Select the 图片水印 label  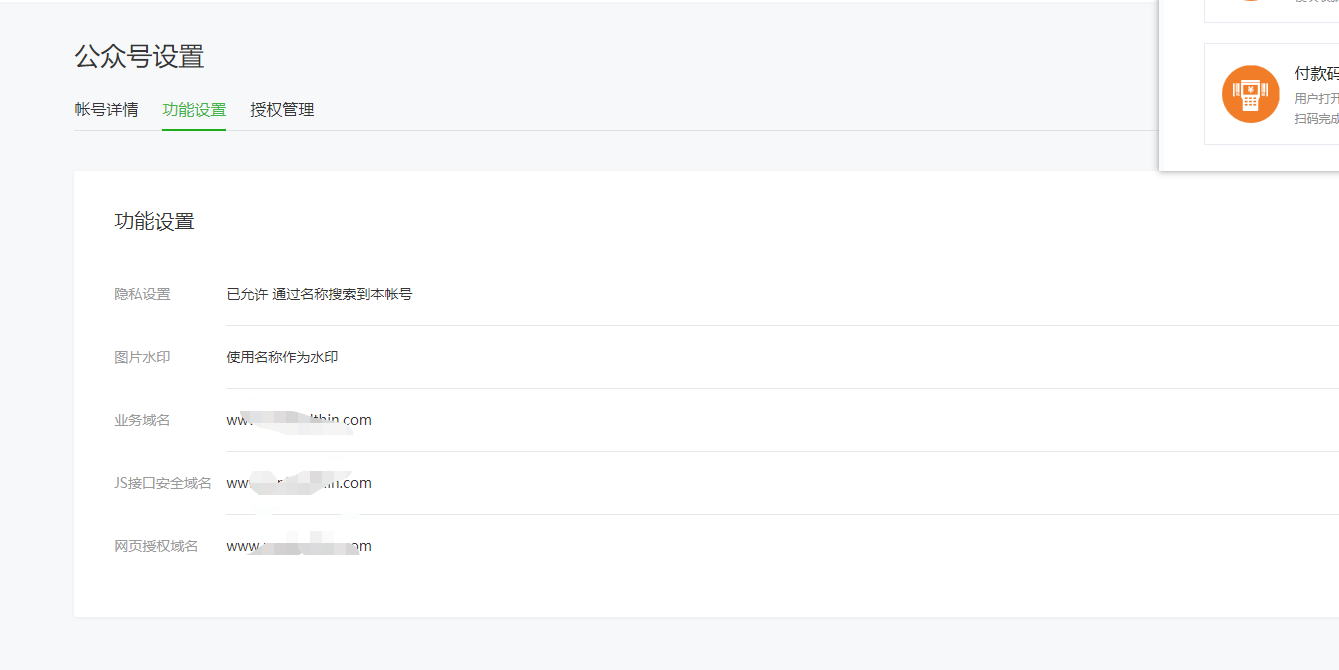(x=142, y=357)
